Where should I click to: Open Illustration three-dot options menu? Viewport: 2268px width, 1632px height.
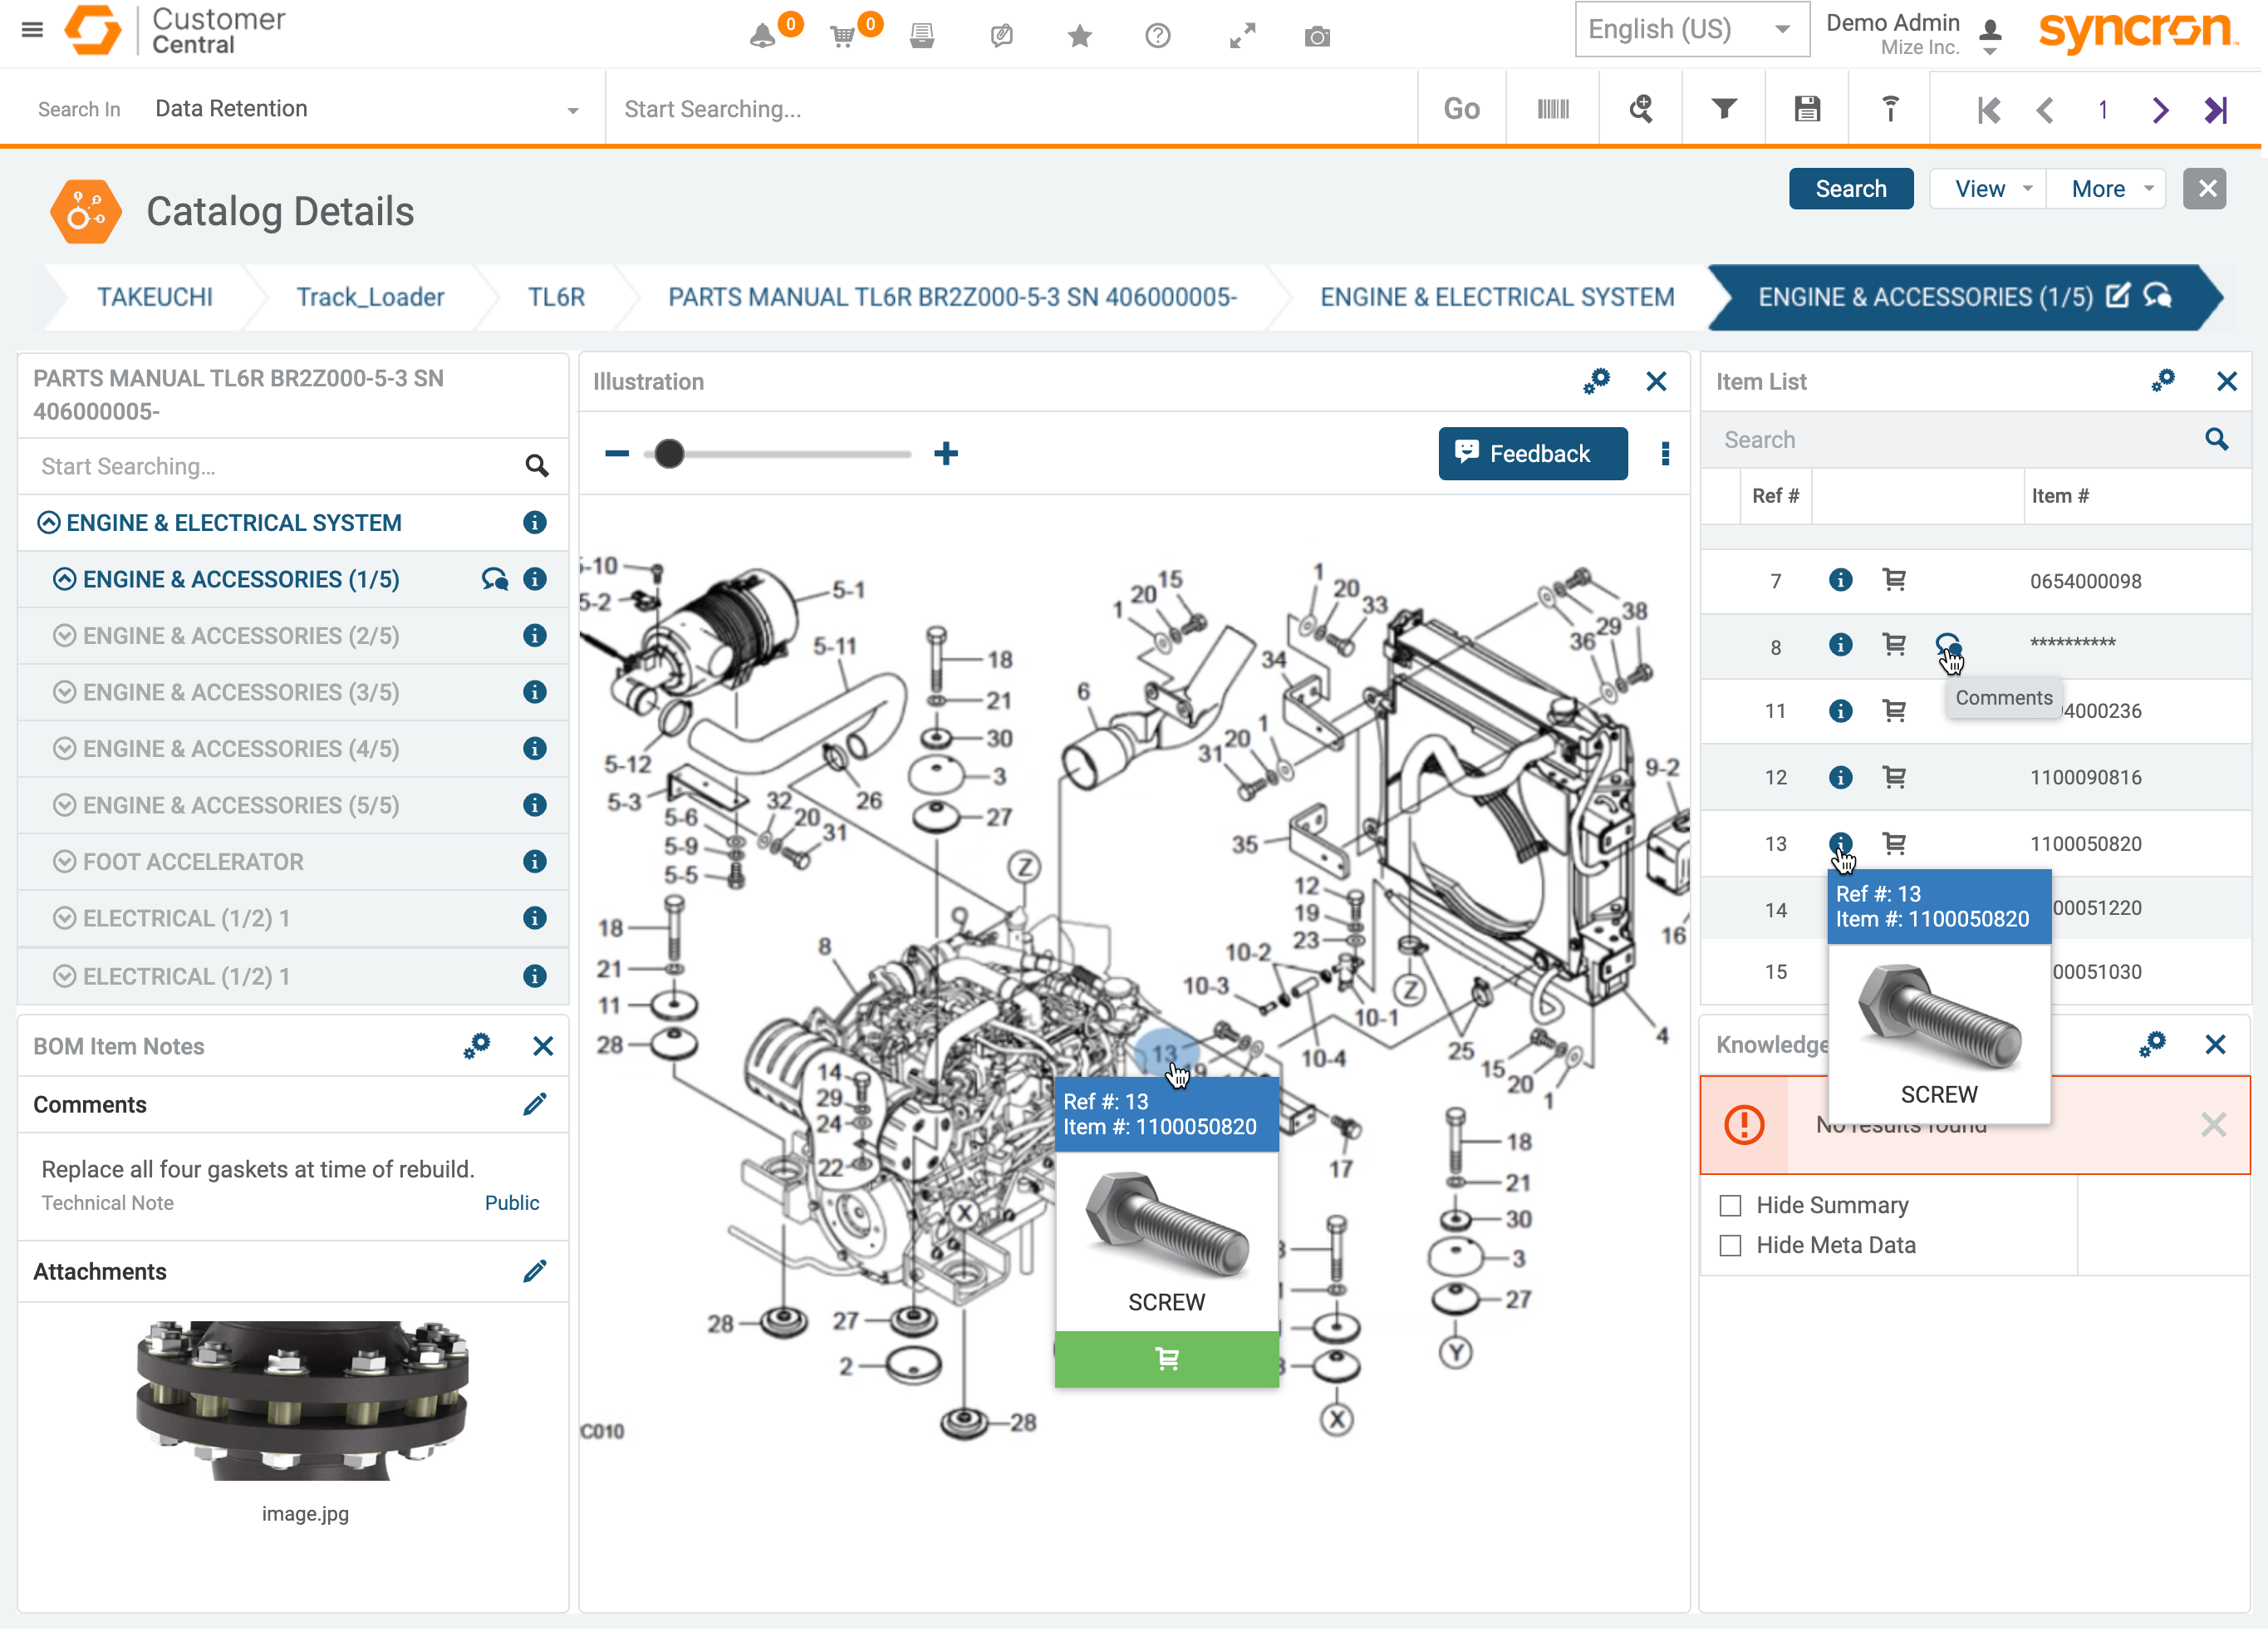(1664, 454)
